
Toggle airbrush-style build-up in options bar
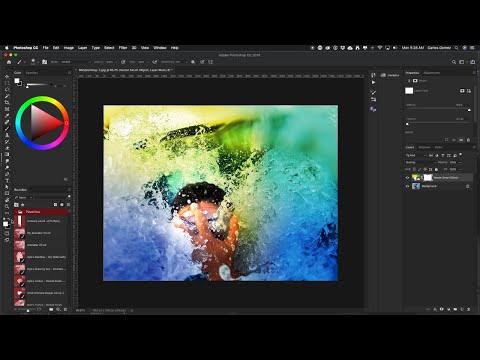(x=155, y=62)
